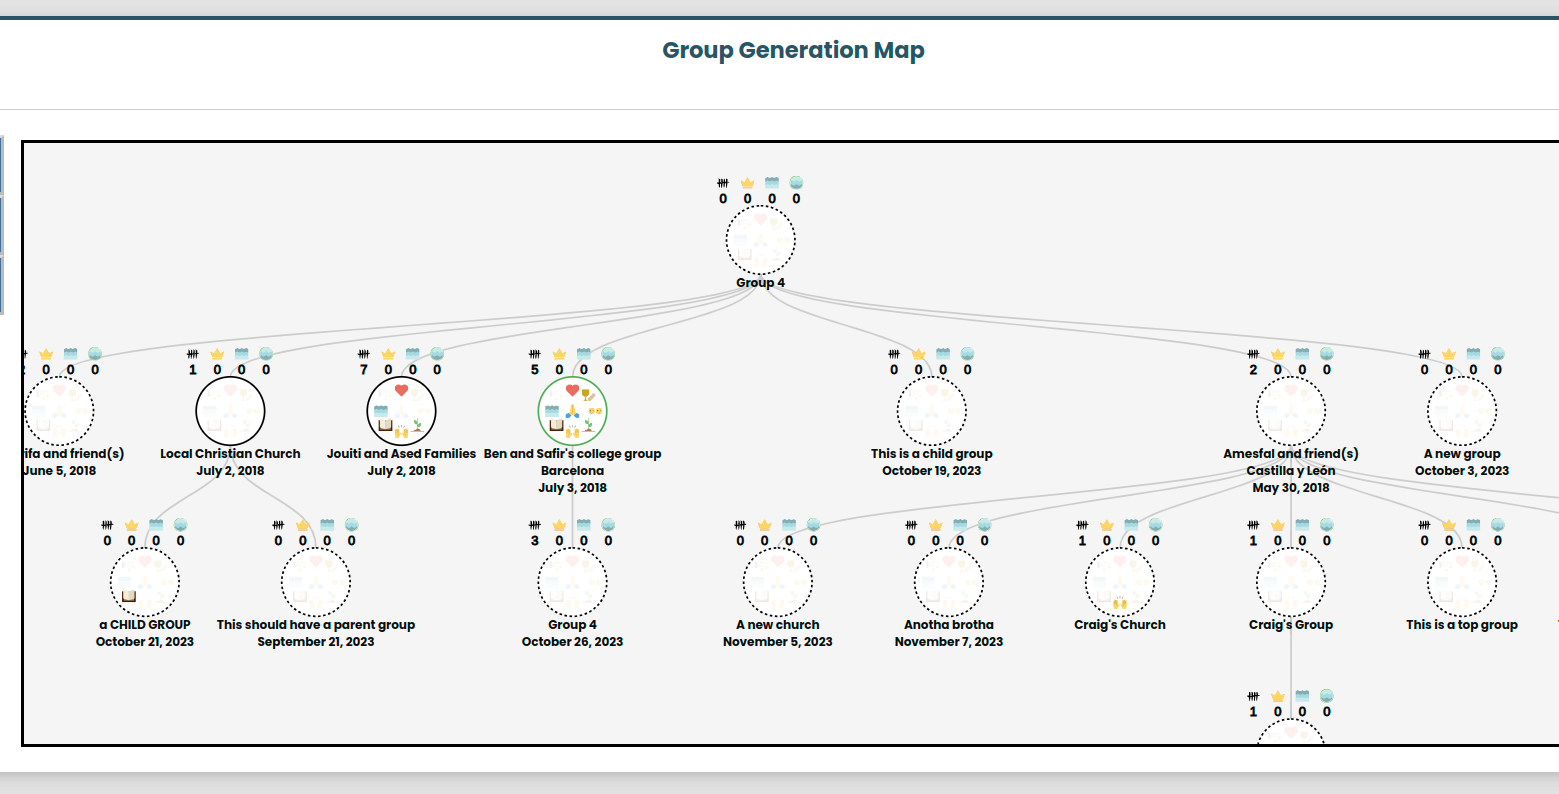Click globe icon above top Group 4 node

click(x=796, y=183)
